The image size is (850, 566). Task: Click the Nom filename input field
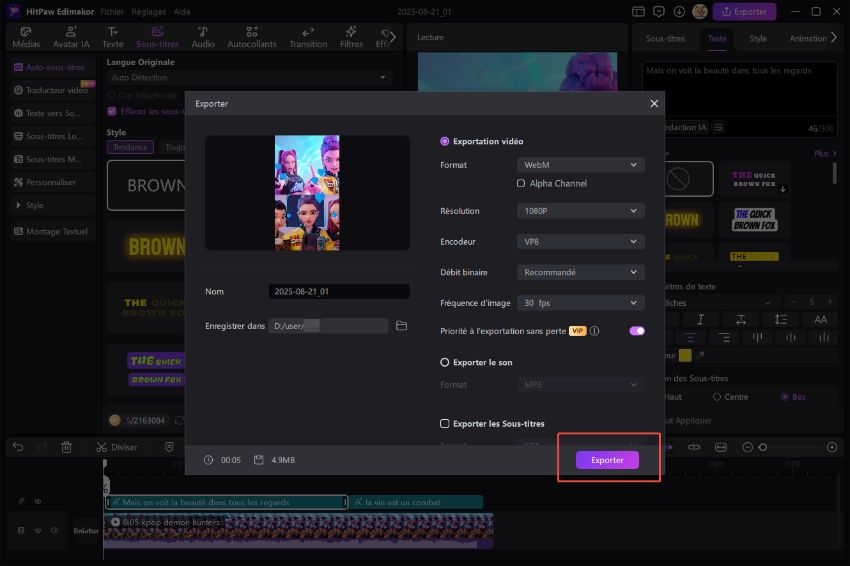[338, 292]
